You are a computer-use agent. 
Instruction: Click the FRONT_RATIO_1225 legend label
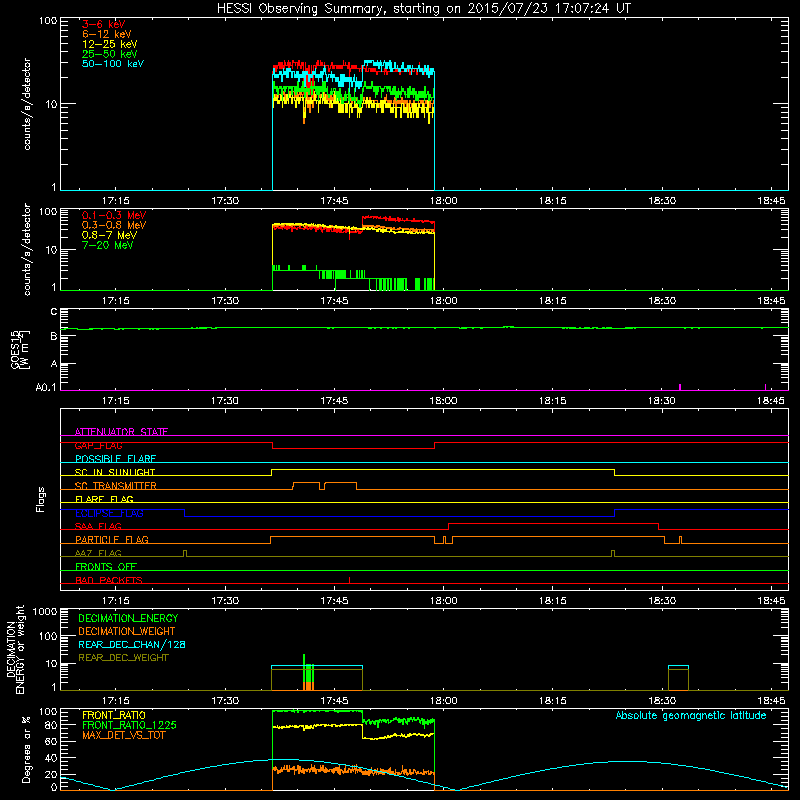130,725
